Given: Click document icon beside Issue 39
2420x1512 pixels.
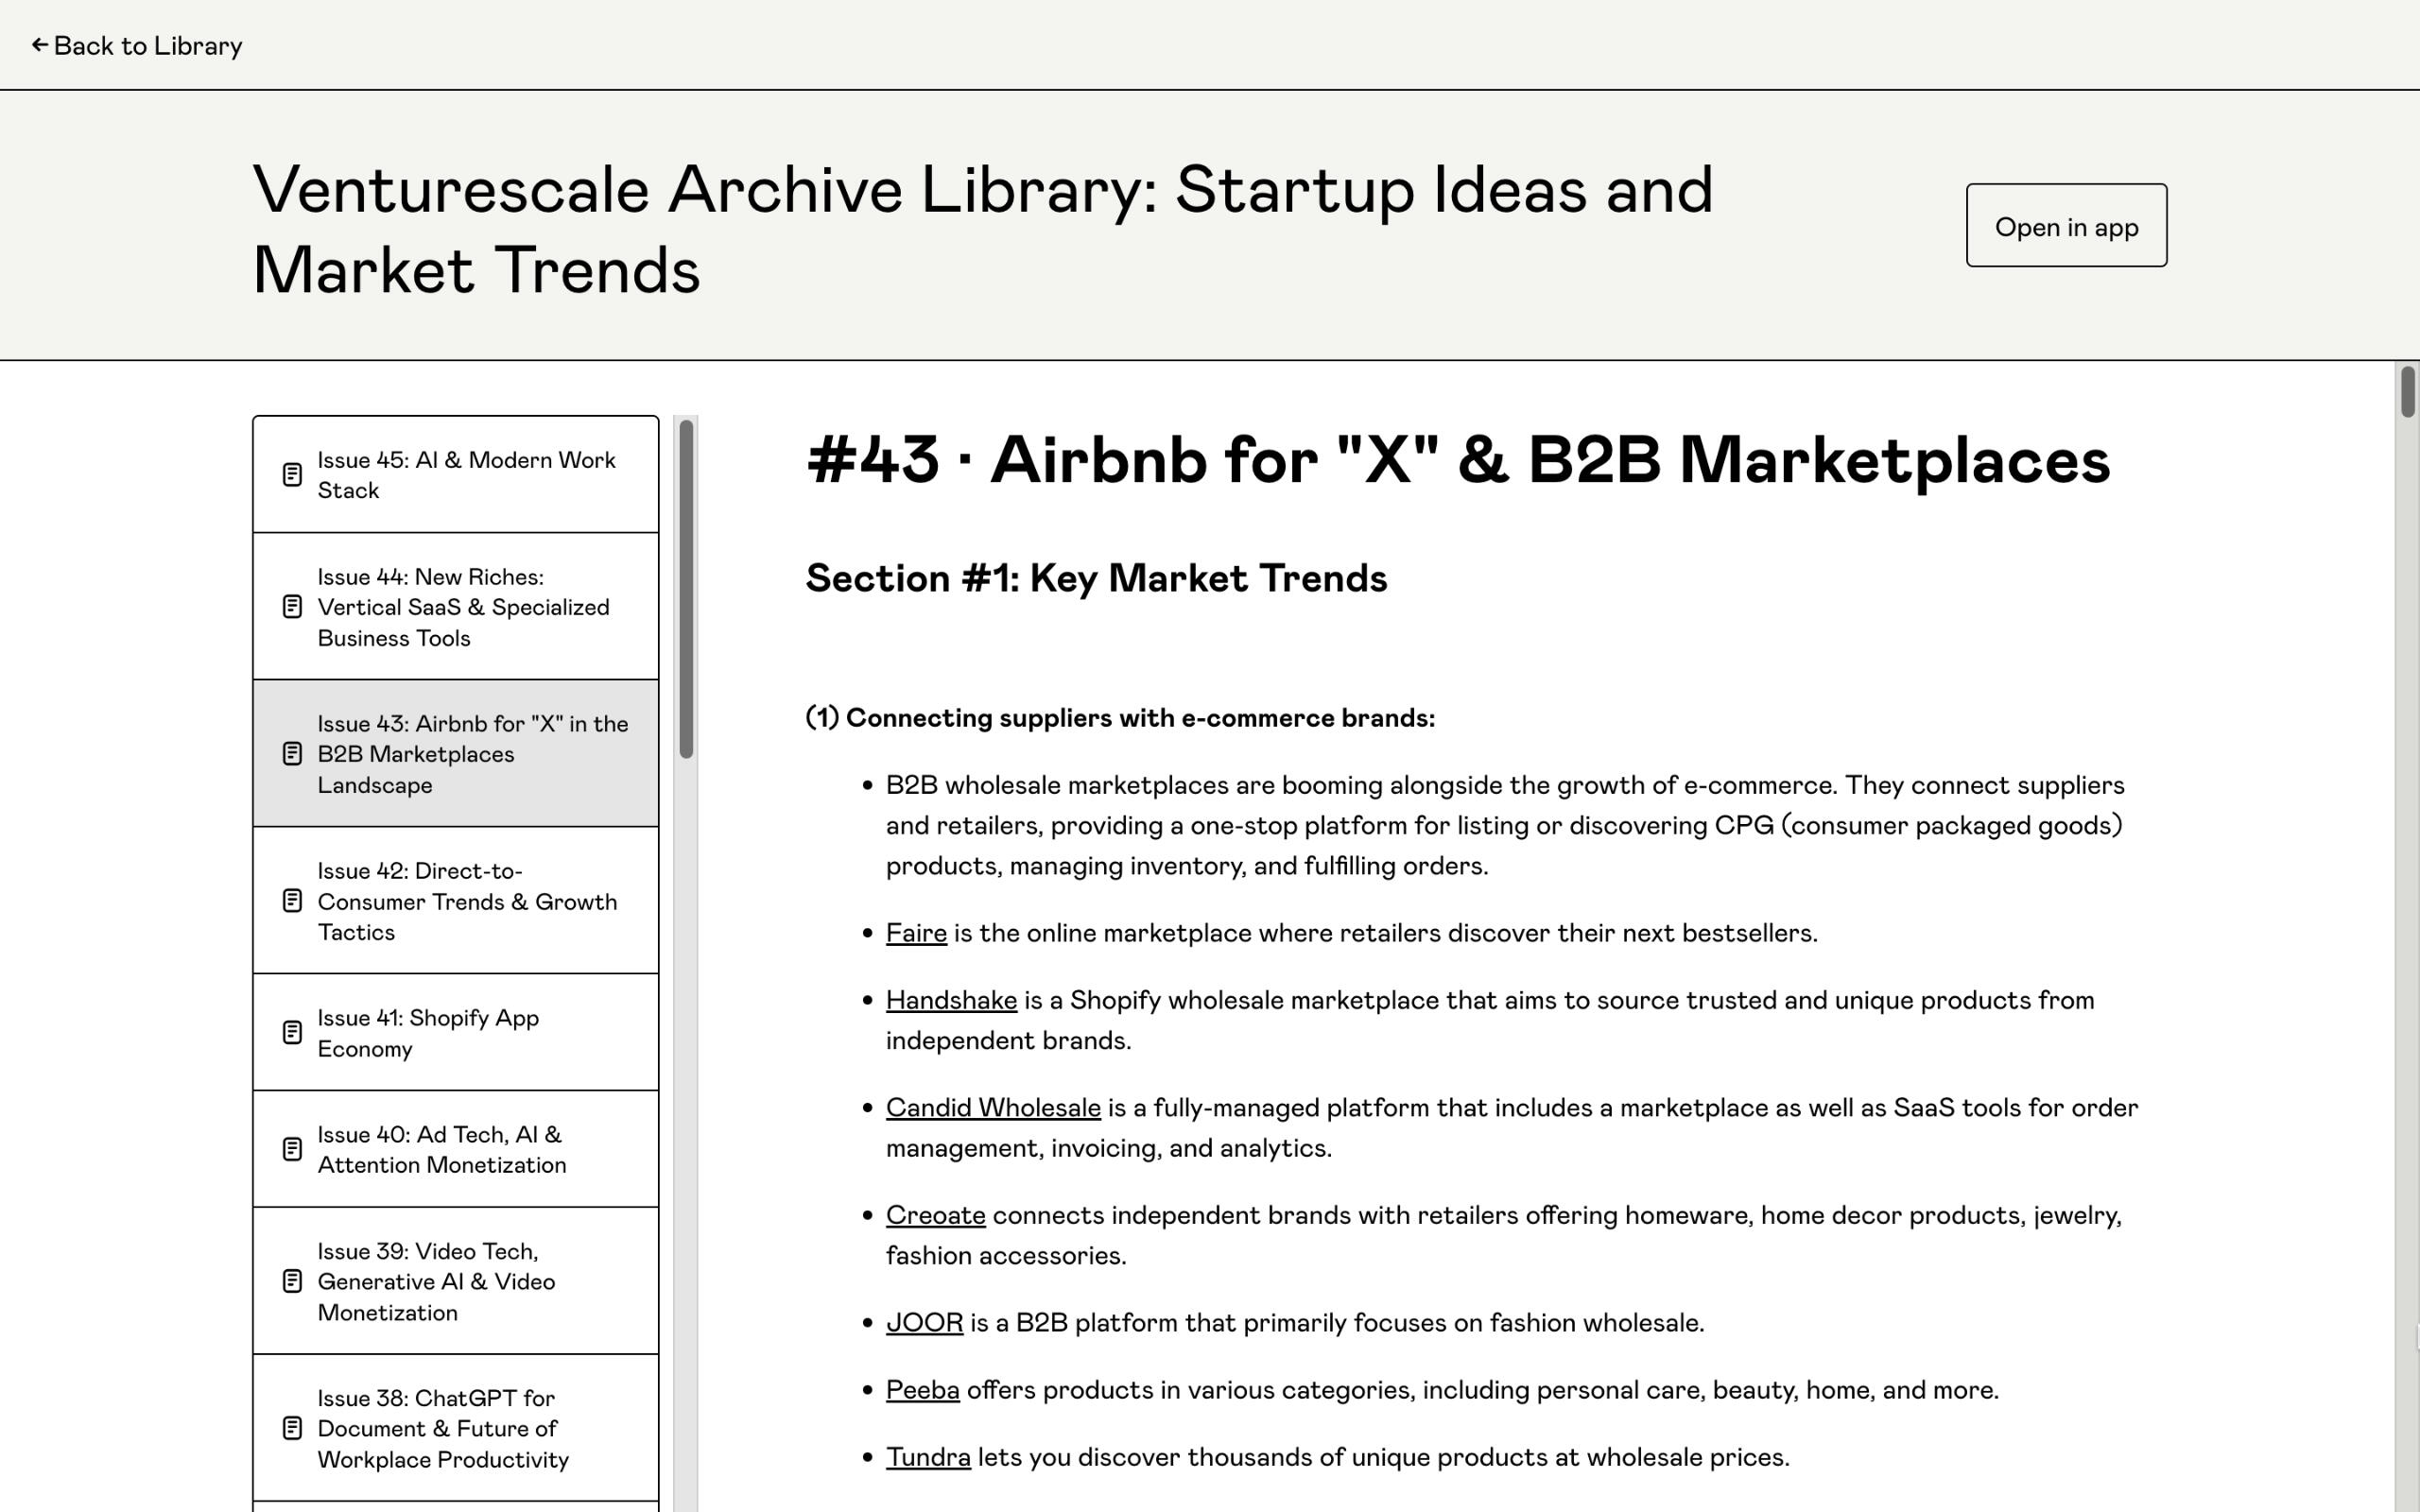Looking at the screenshot, I should (292, 1282).
